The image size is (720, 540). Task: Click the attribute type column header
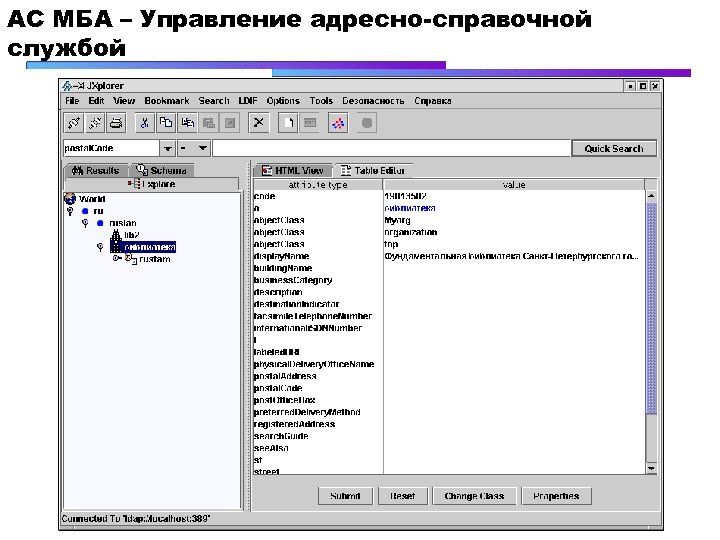pyautogui.click(x=318, y=185)
